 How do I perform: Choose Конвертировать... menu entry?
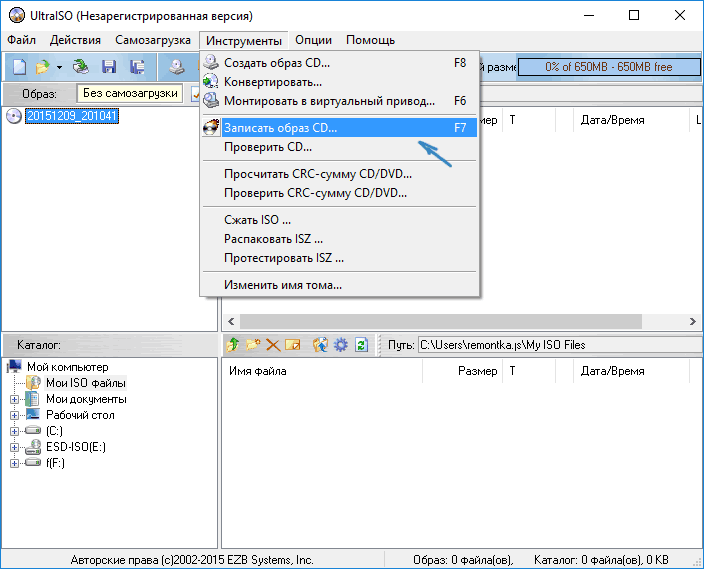coord(340,82)
